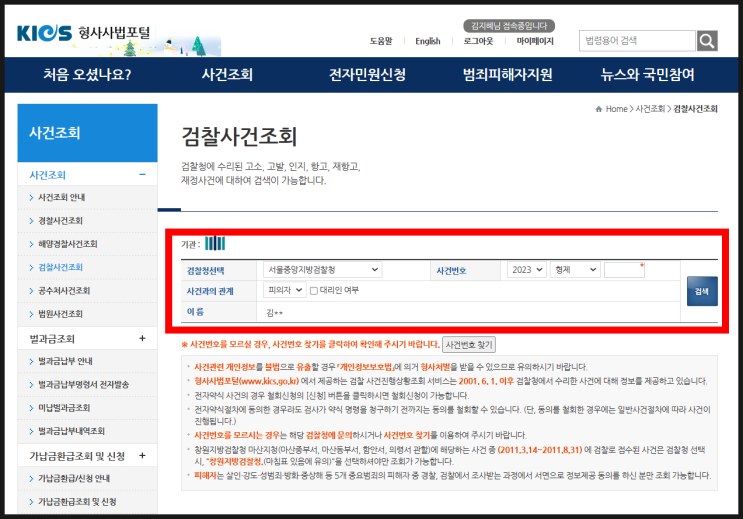The image size is (743, 519).
Task: Open 처음 오셨나요? menu
Action: point(87,74)
